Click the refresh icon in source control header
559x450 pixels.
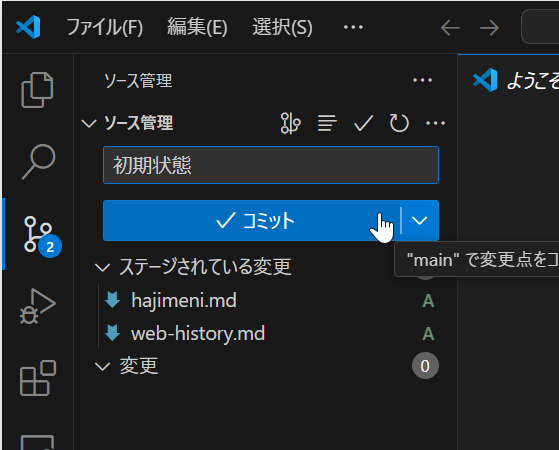click(x=399, y=123)
